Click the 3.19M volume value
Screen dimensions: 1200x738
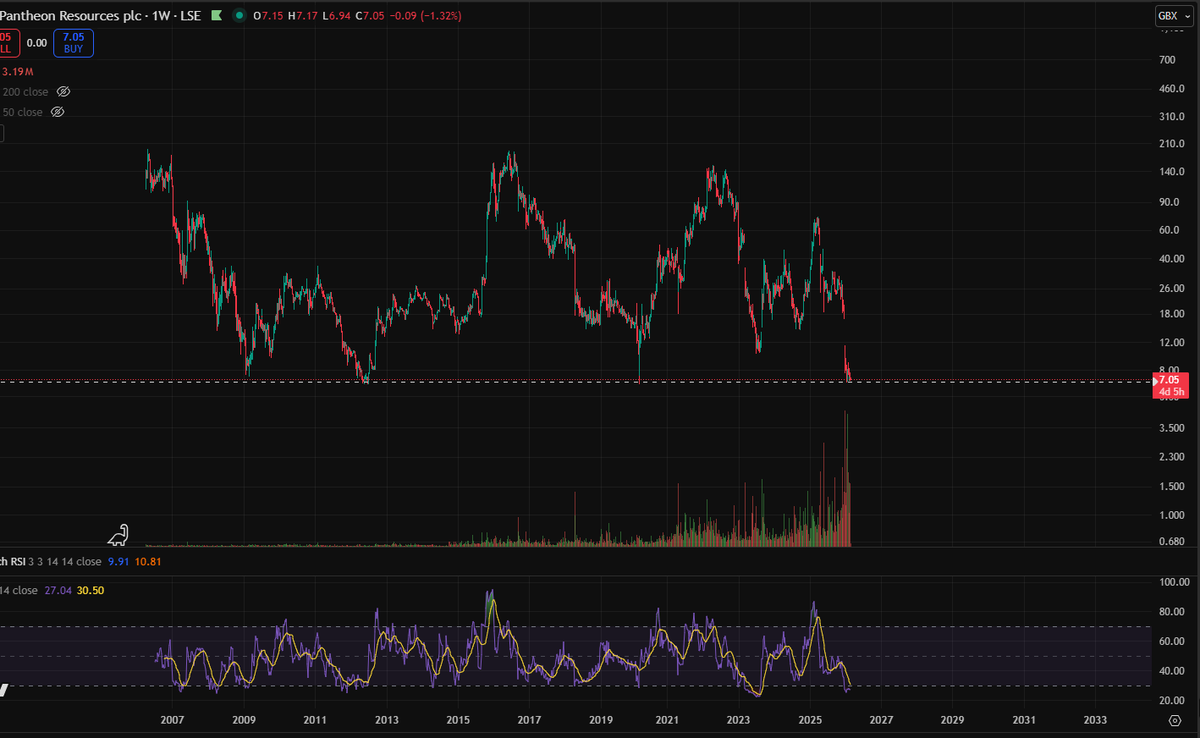click(18, 72)
